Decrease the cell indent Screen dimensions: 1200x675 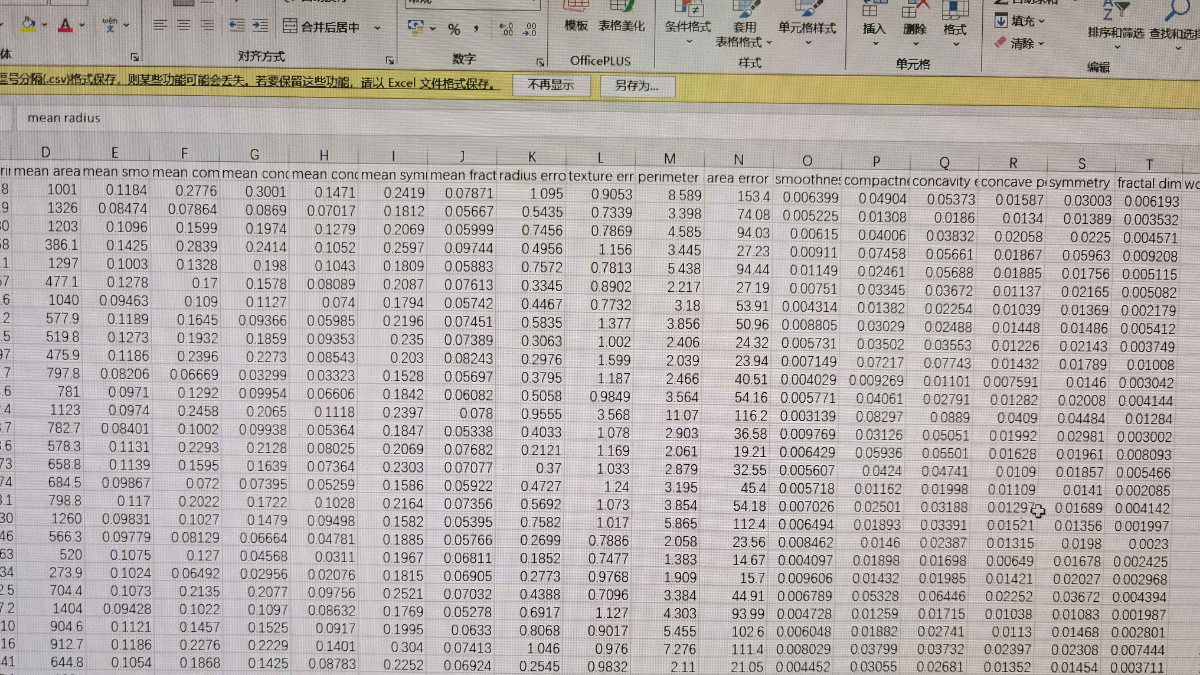[x=238, y=25]
